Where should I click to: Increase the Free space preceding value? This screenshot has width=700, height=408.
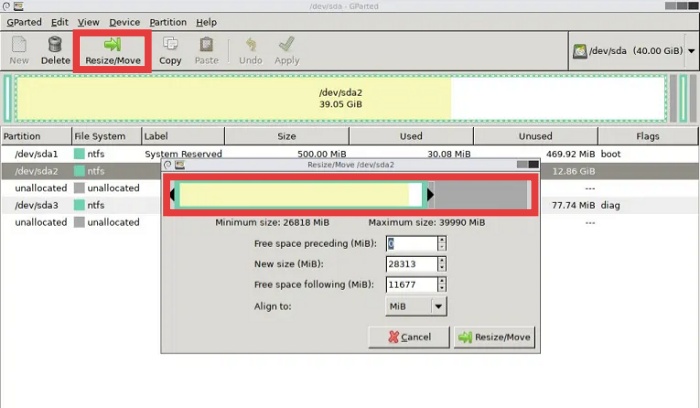click(442, 240)
